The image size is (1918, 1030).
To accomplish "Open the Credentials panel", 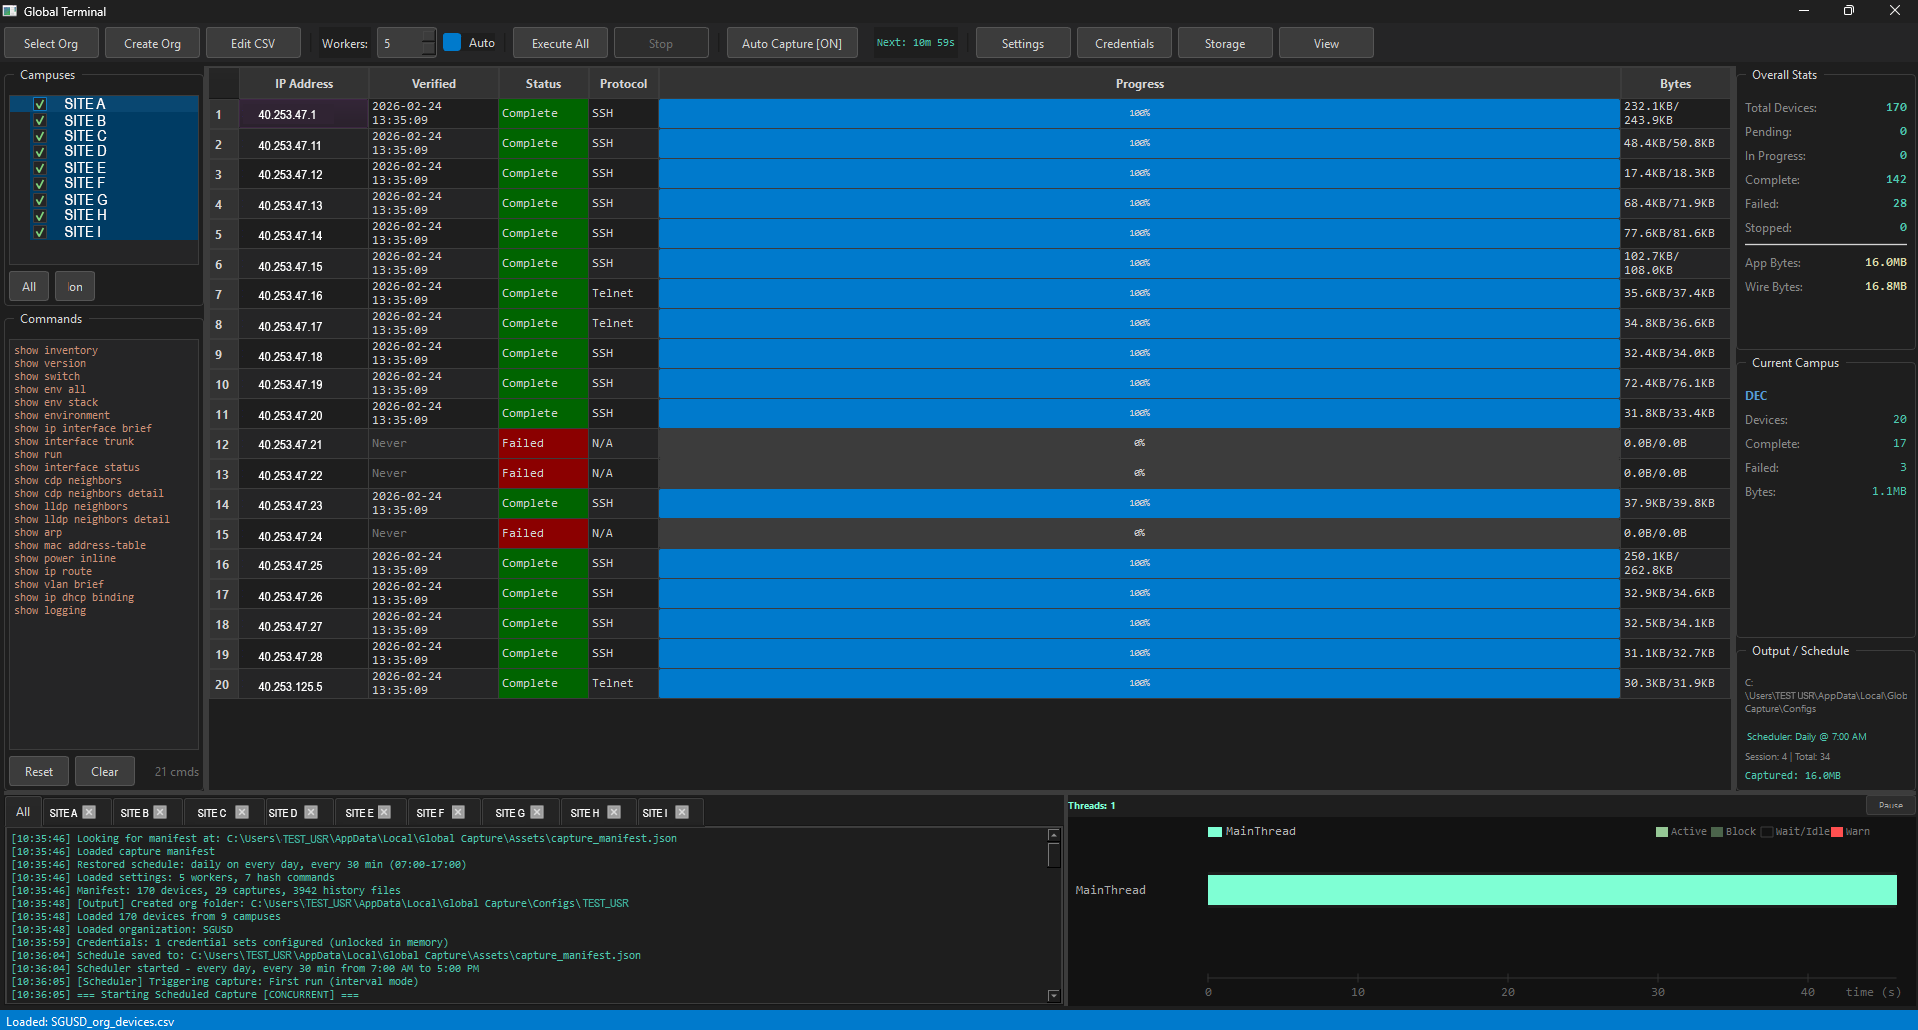I will (1123, 42).
